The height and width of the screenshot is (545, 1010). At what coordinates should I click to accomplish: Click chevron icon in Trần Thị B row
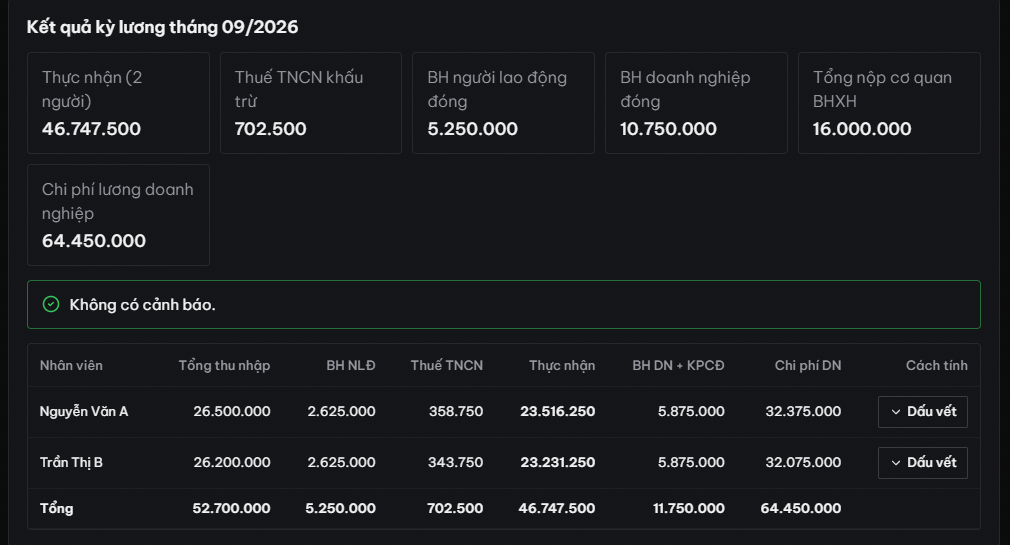coord(895,463)
